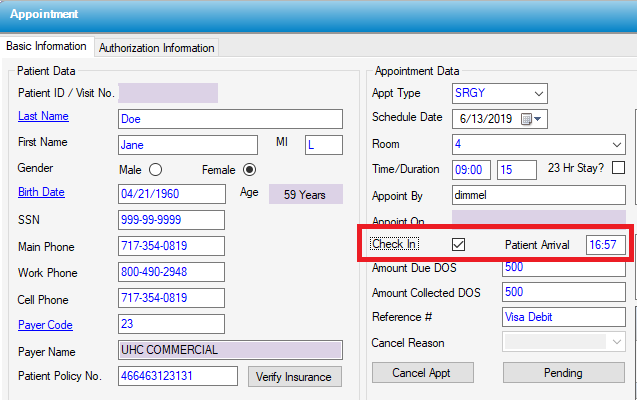Click into the Patient Arrival time field
The height and width of the screenshot is (400, 637).
[606, 245]
